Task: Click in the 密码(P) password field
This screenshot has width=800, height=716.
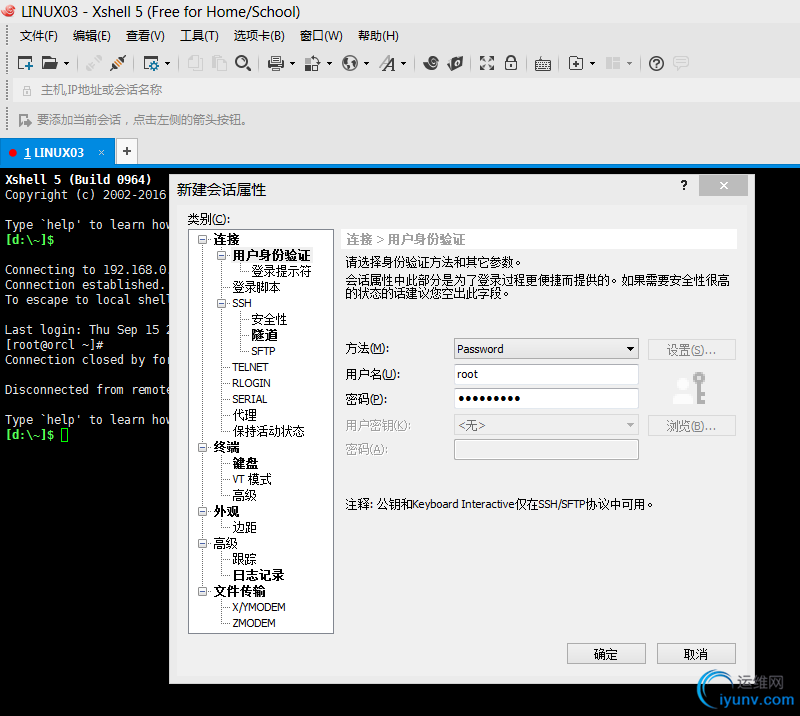Action: point(546,399)
